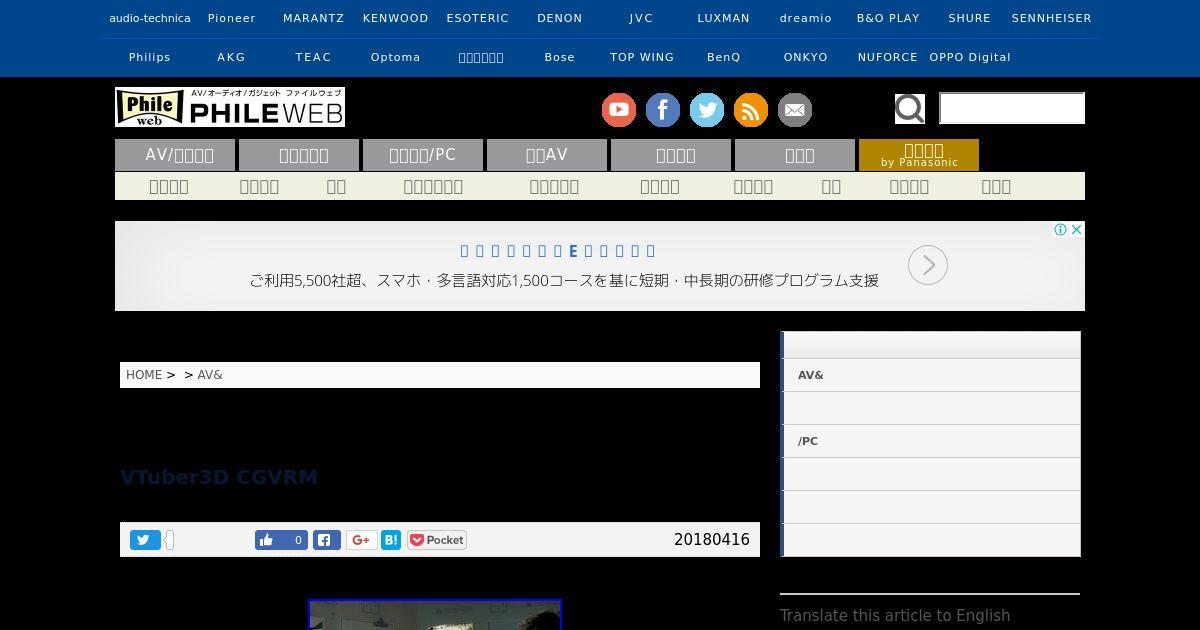Open the KENWOOD brand link
This screenshot has height=630, width=1200.
pyautogui.click(x=396, y=18)
